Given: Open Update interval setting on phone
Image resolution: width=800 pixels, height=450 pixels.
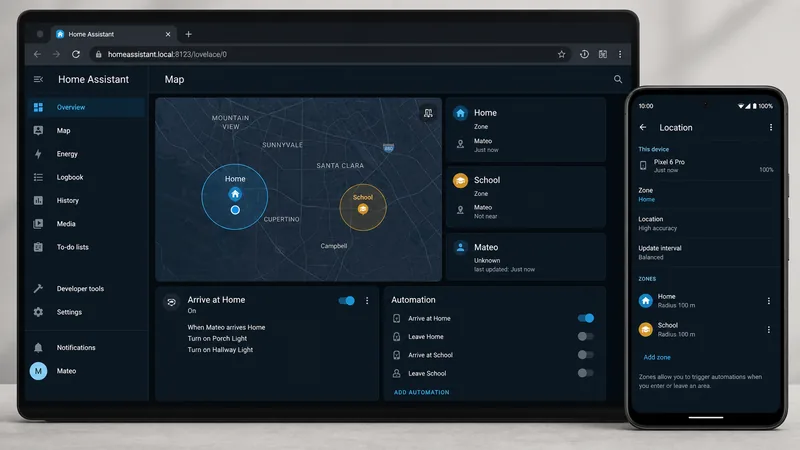Looking at the screenshot, I should pyautogui.click(x=706, y=253).
